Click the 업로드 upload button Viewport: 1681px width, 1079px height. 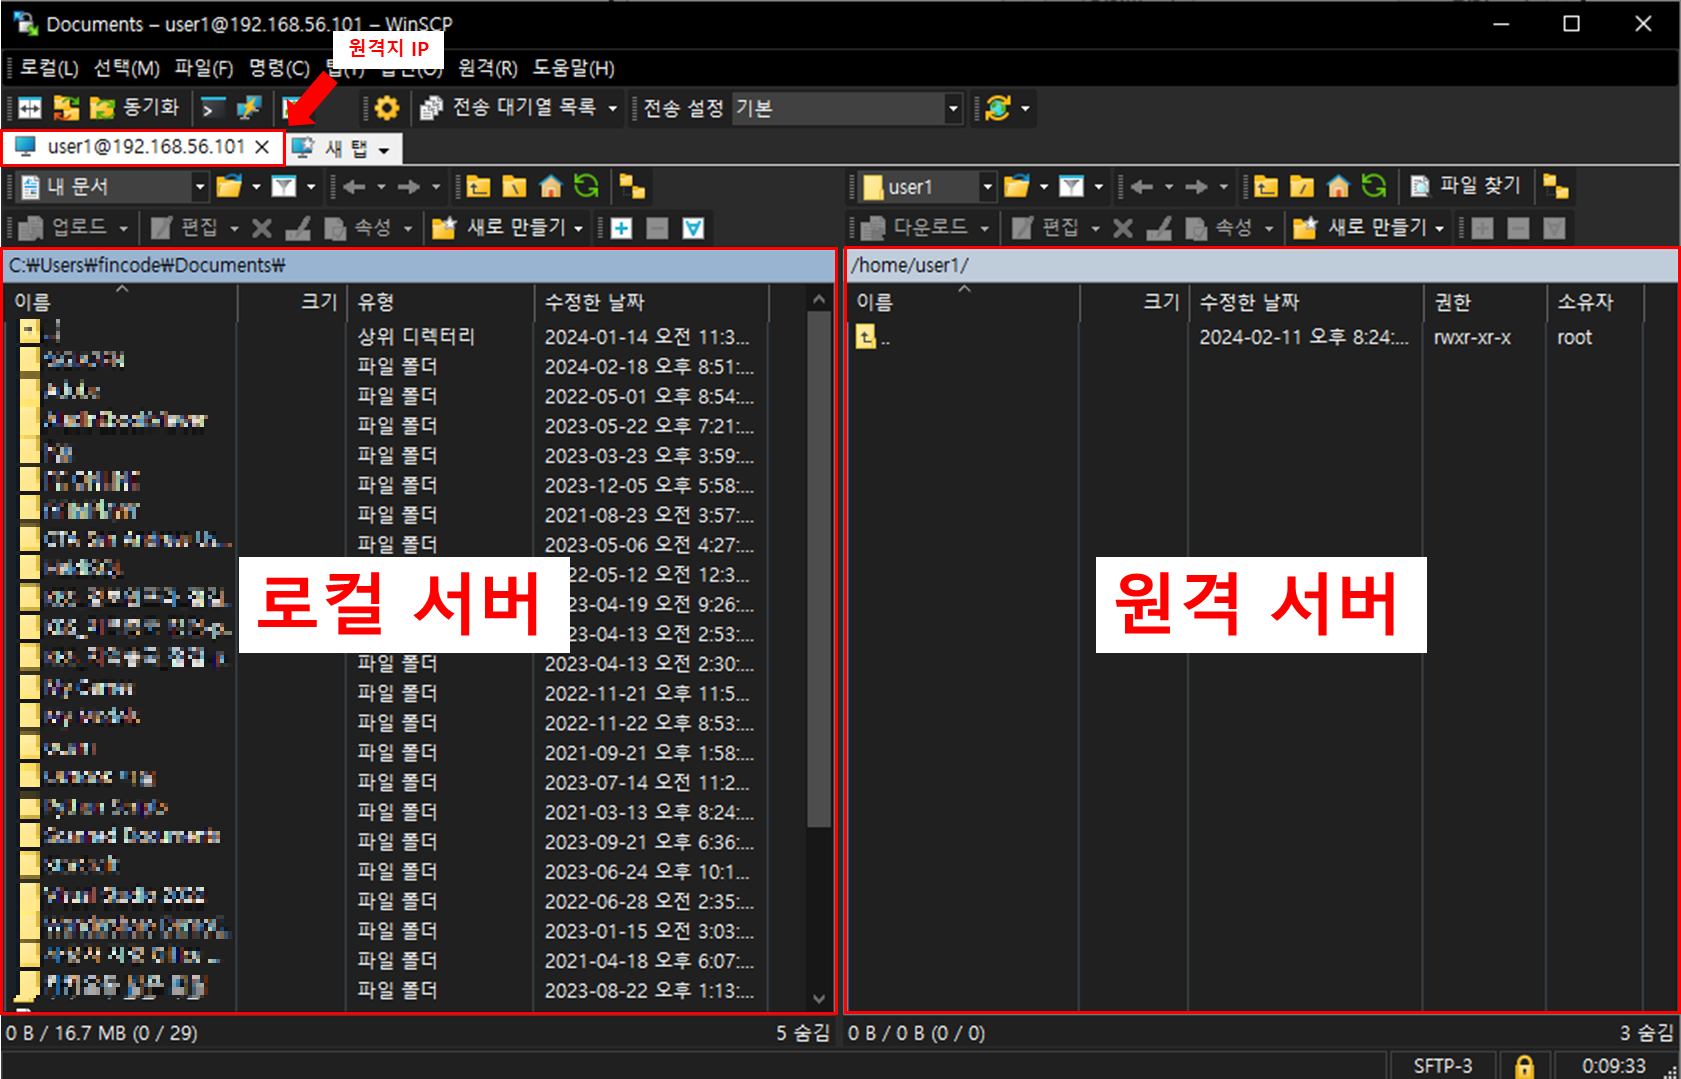pyautogui.click(x=64, y=228)
